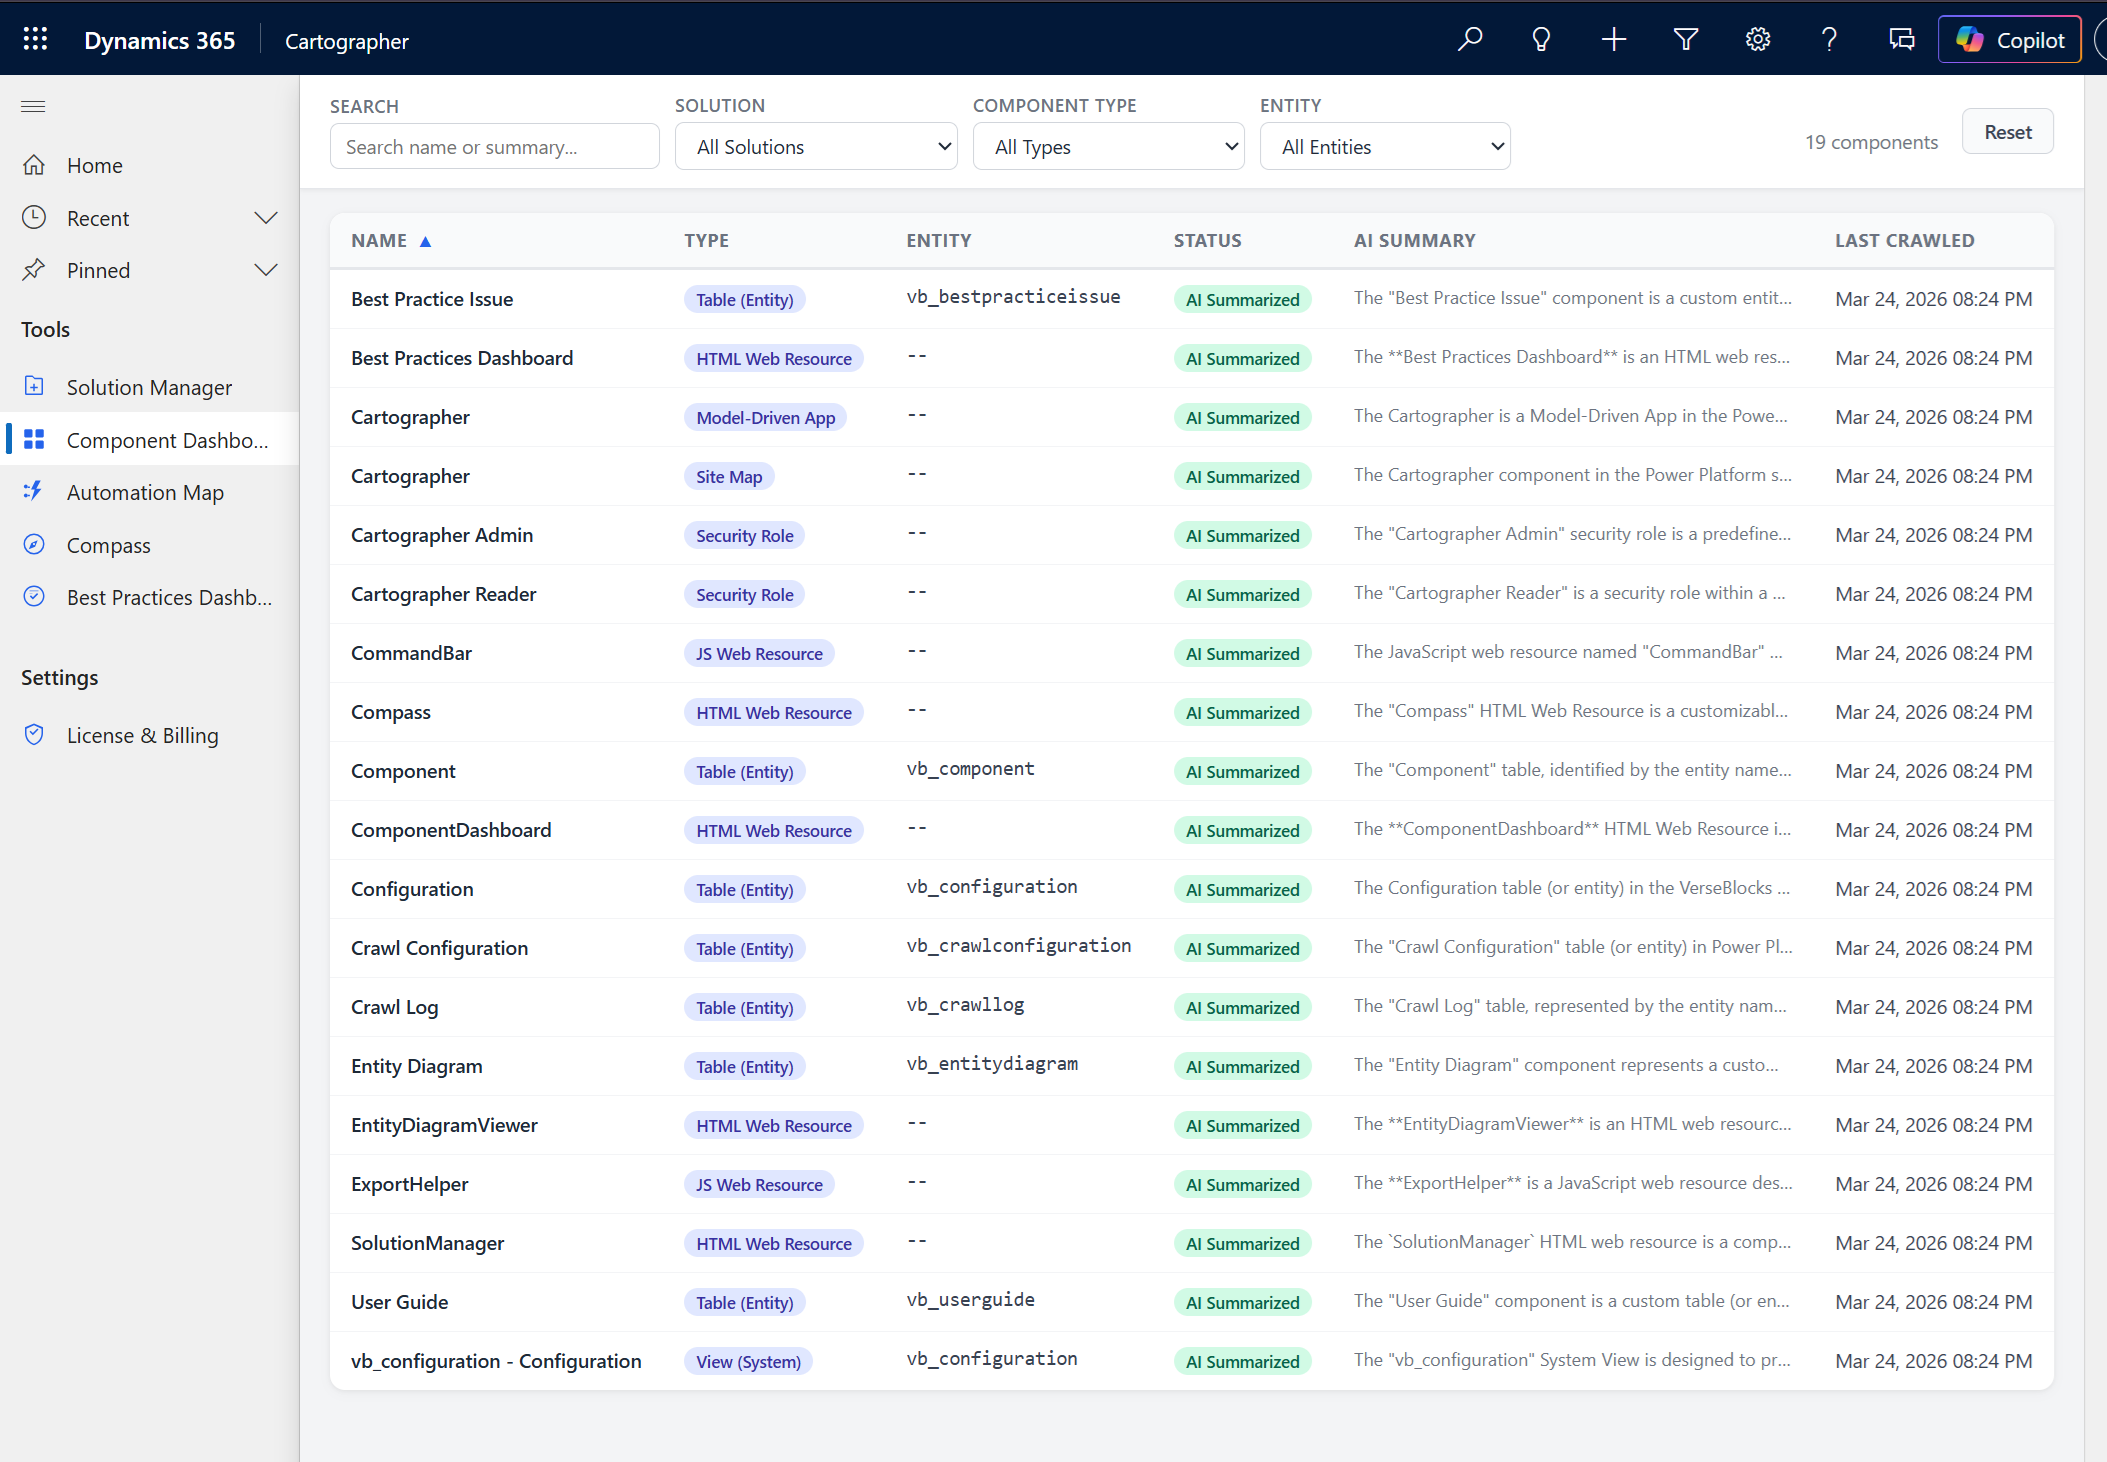
Task: Open the Best Practices Dashboard row name
Action: 462,358
